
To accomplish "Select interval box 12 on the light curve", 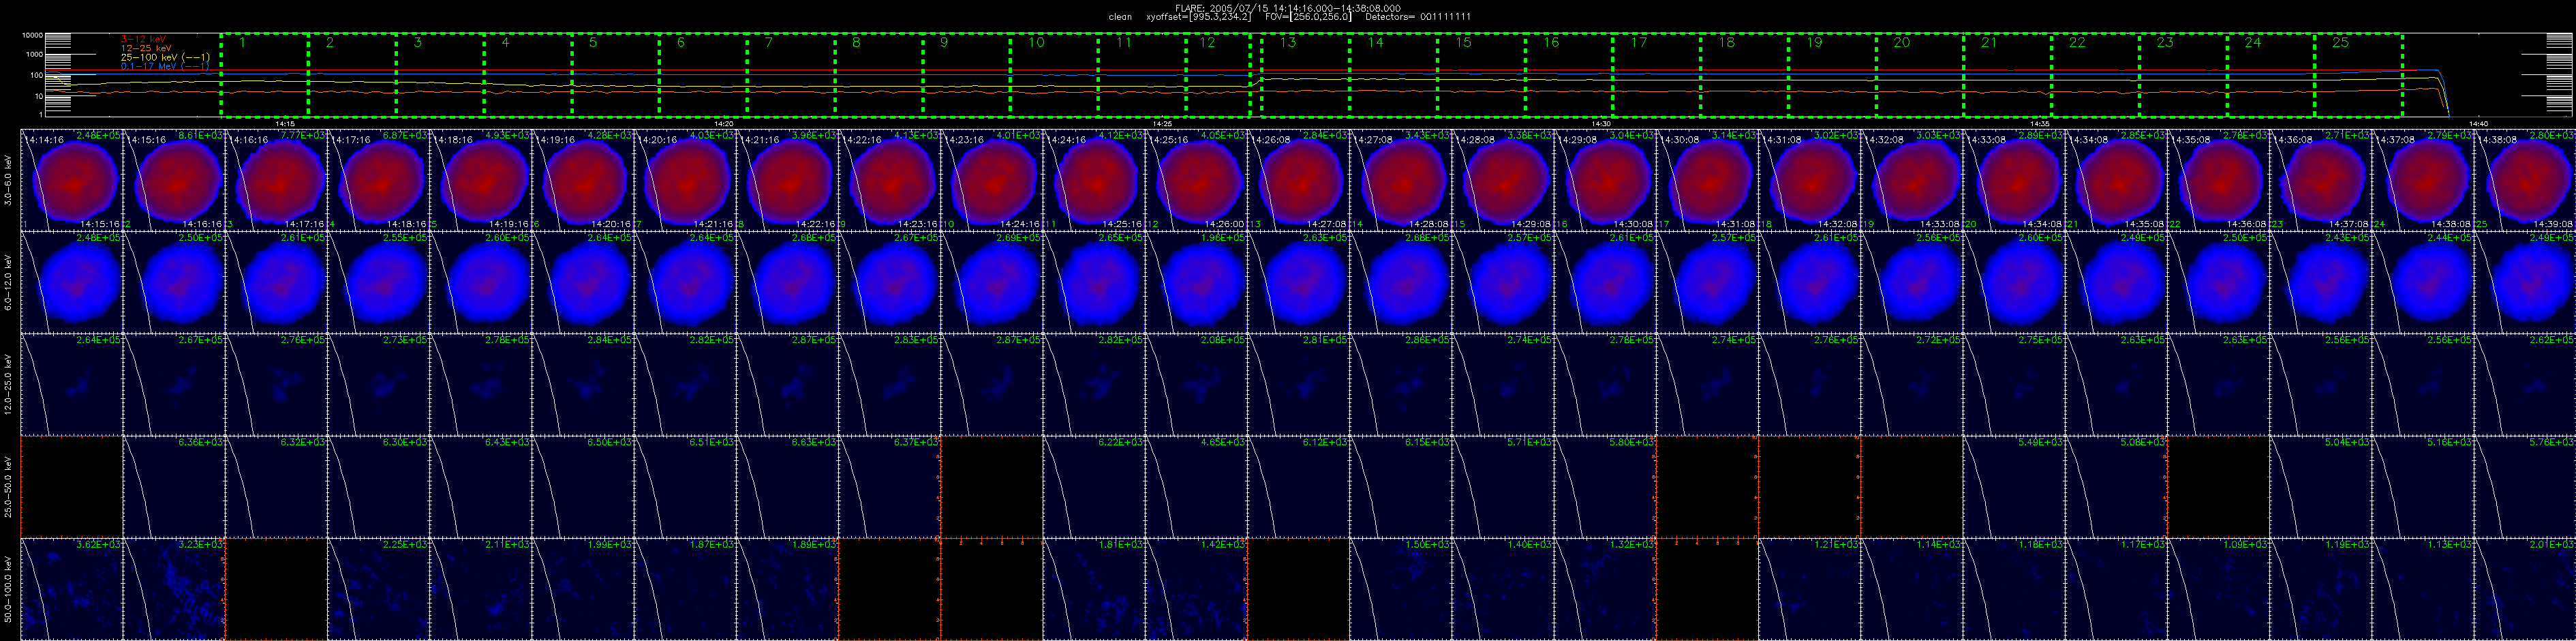I will (x=1218, y=75).
